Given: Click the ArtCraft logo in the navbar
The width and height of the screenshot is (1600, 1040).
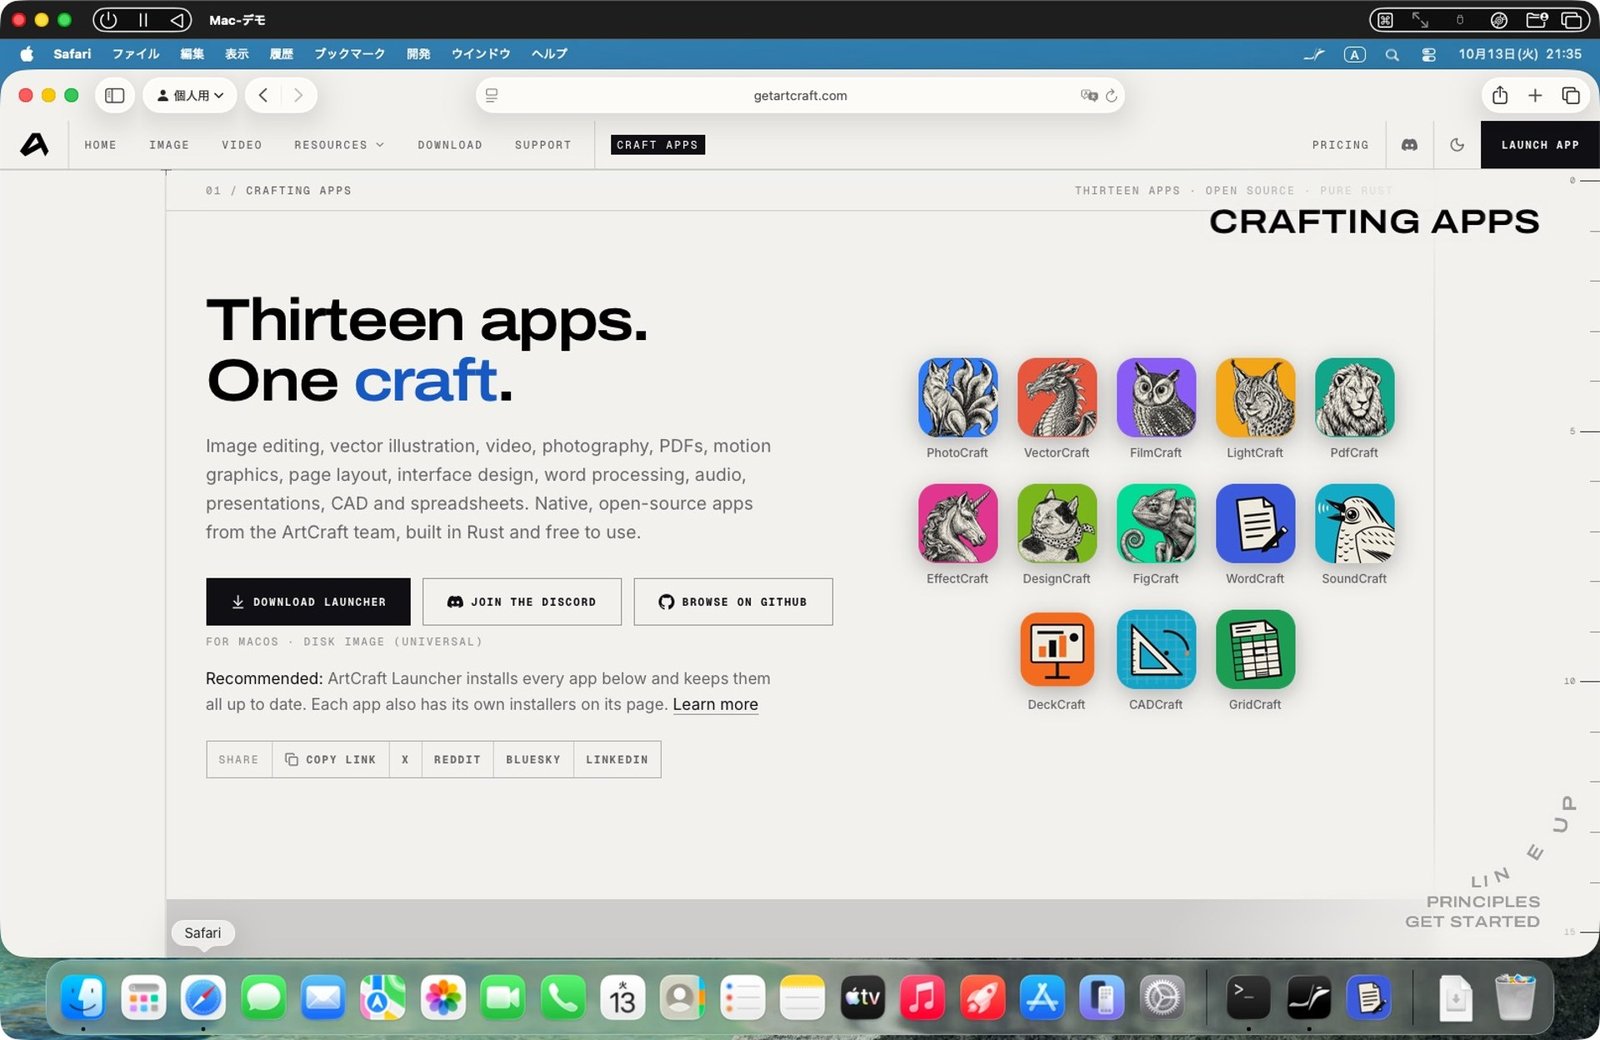Looking at the screenshot, I should pyautogui.click(x=34, y=145).
